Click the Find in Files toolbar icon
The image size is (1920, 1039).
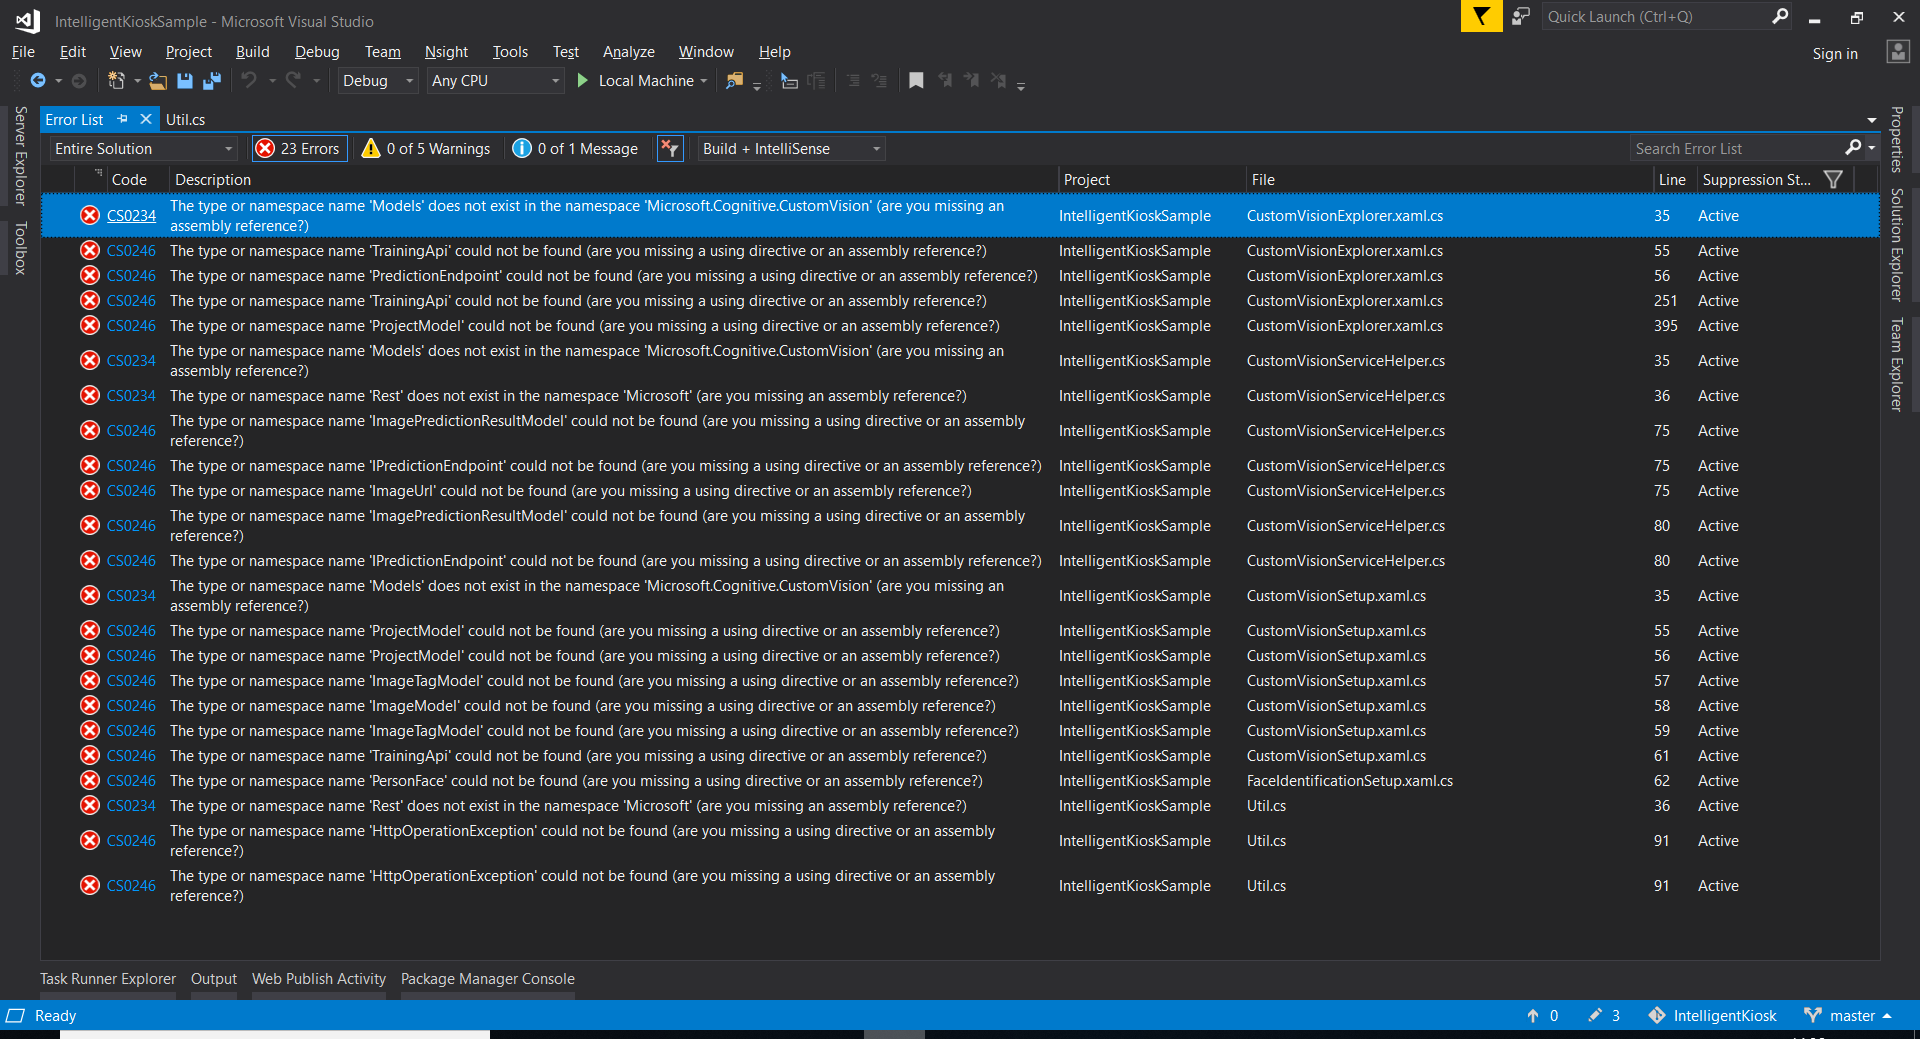(735, 81)
